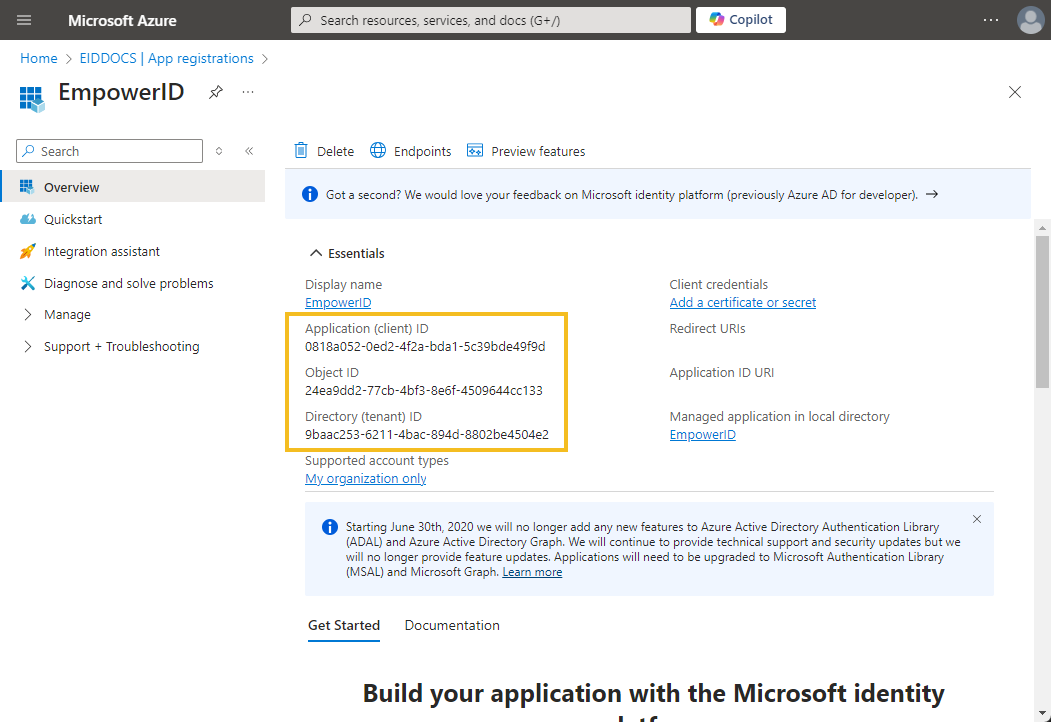
Task: Open Integration assistant
Action: point(101,251)
